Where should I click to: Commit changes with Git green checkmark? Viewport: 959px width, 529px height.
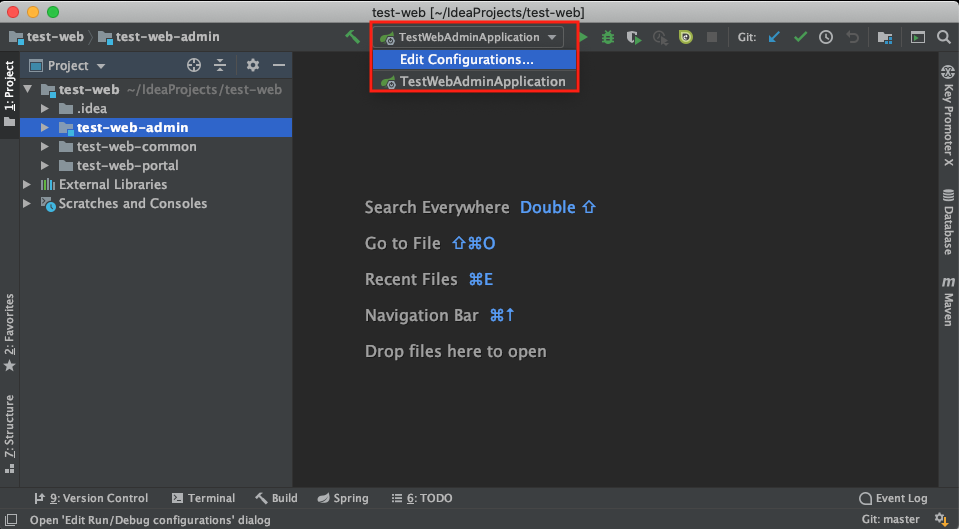click(x=800, y=37)
